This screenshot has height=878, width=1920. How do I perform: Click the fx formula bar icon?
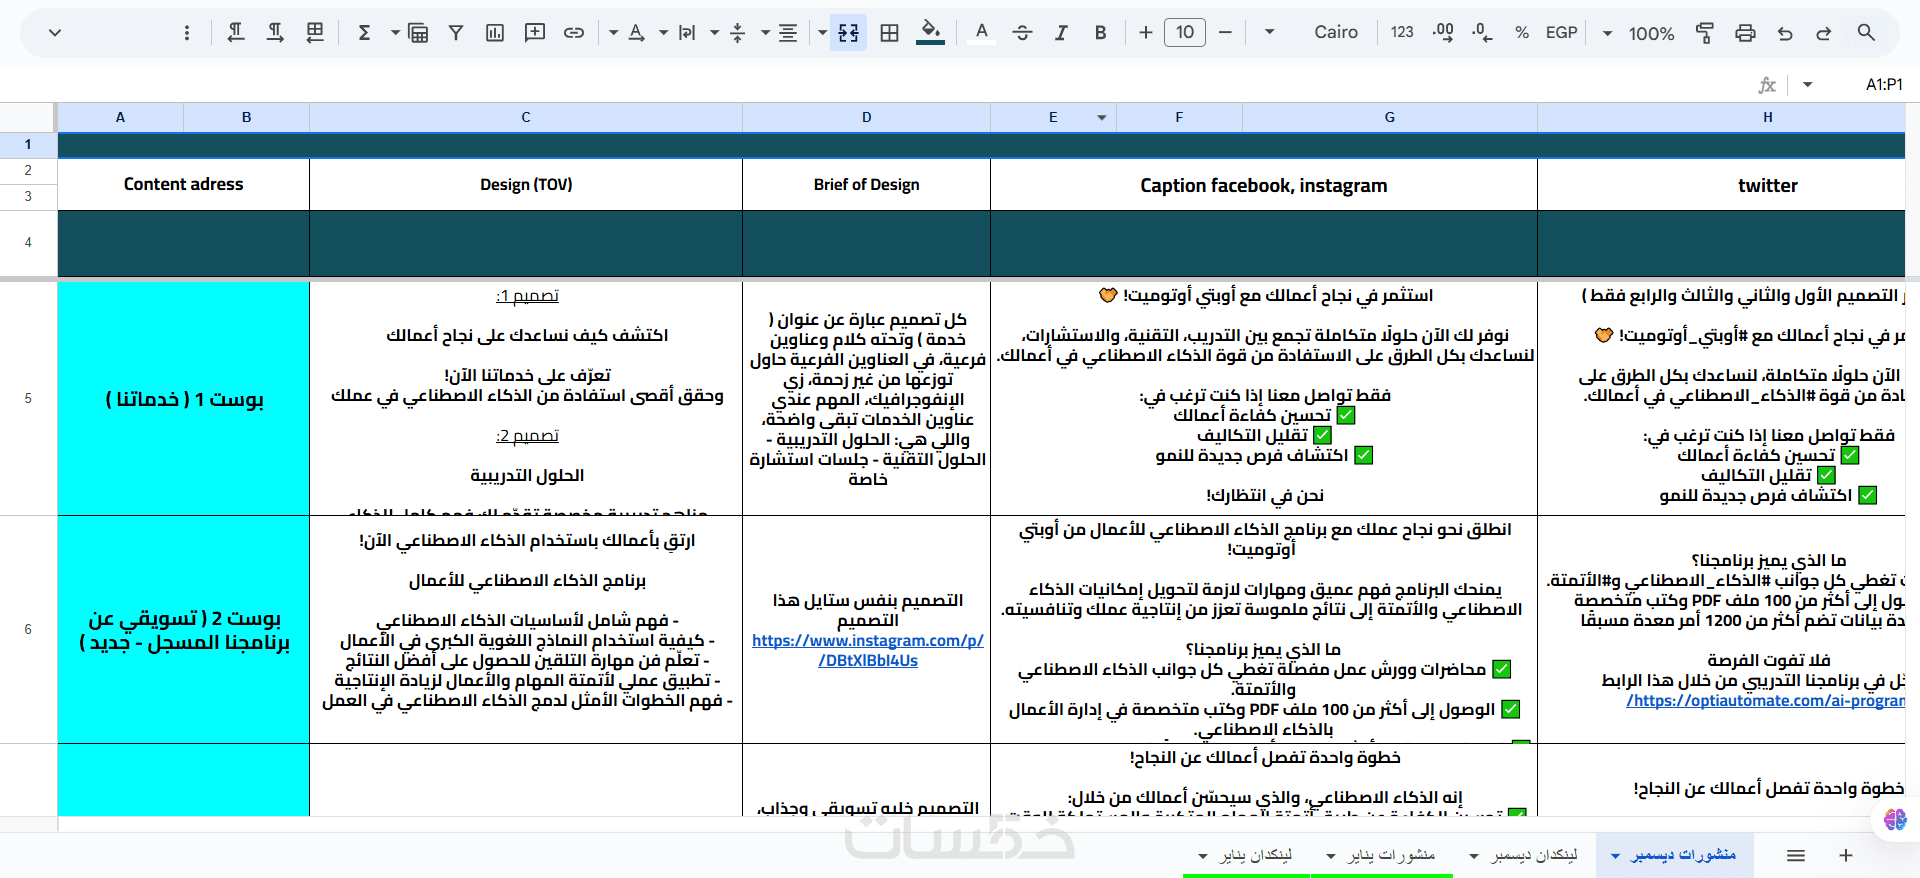point(1767,85)
